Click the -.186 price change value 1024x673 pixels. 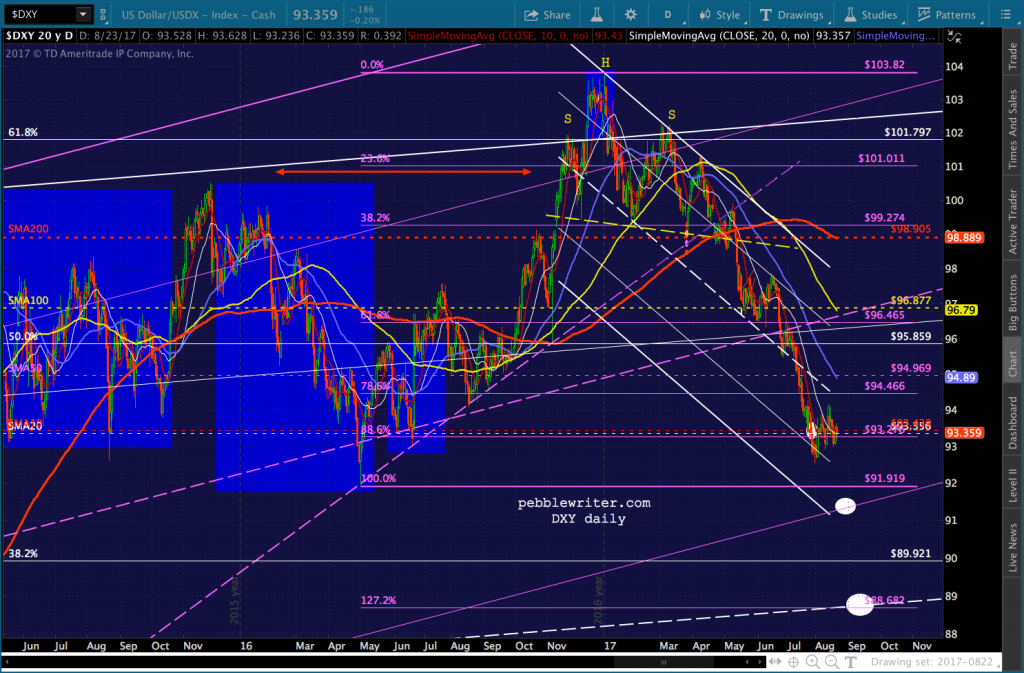362,10
